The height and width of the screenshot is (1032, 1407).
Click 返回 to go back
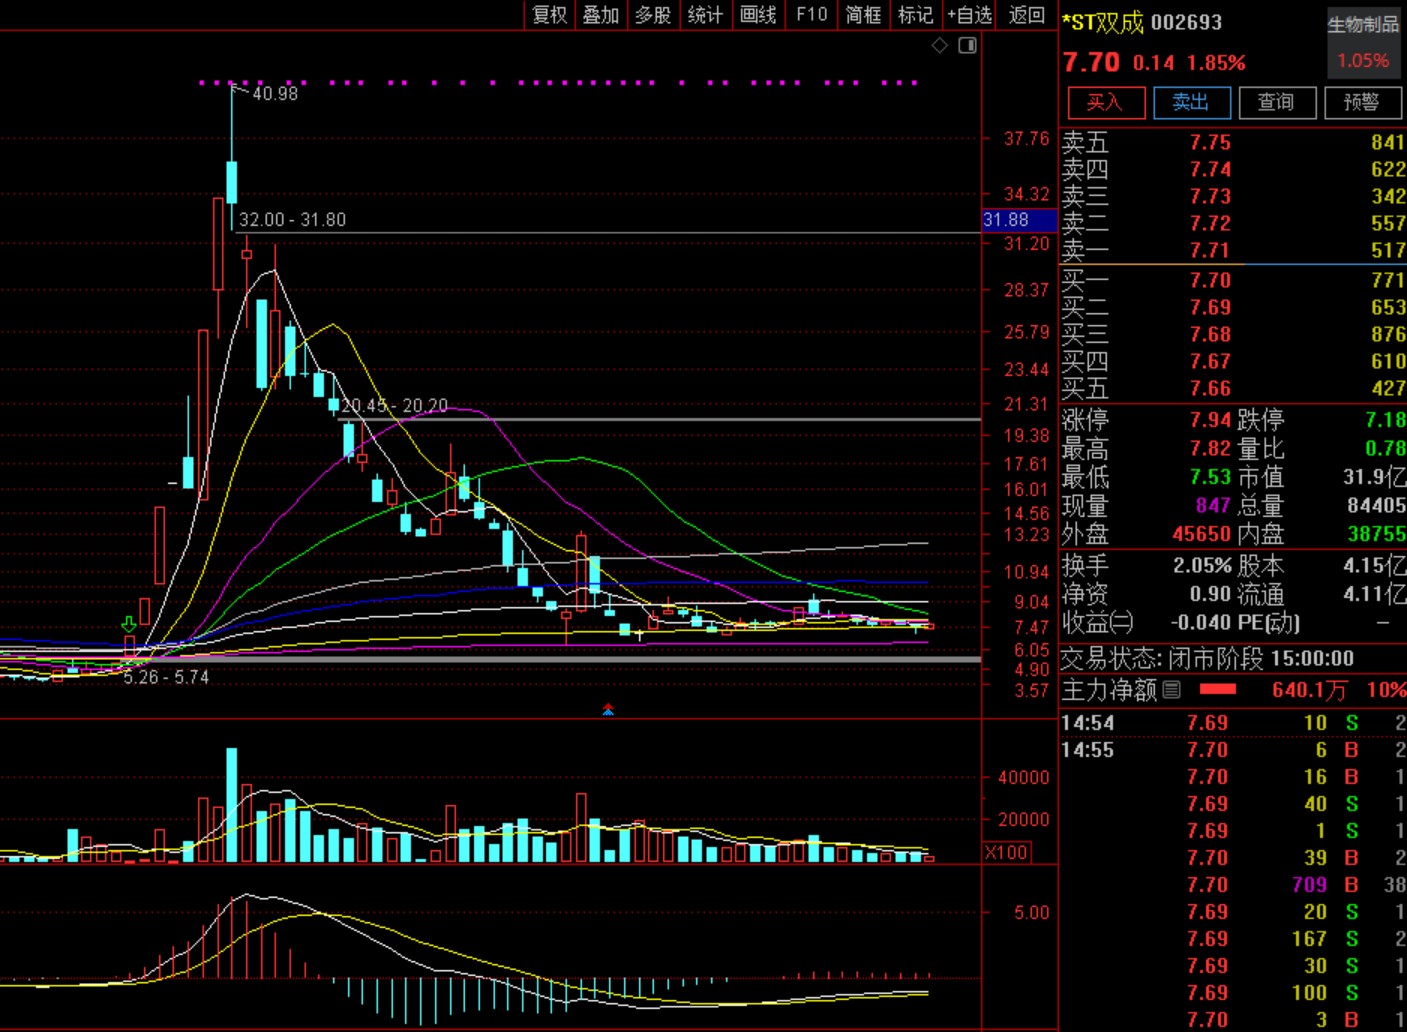tap(1026, 15)
